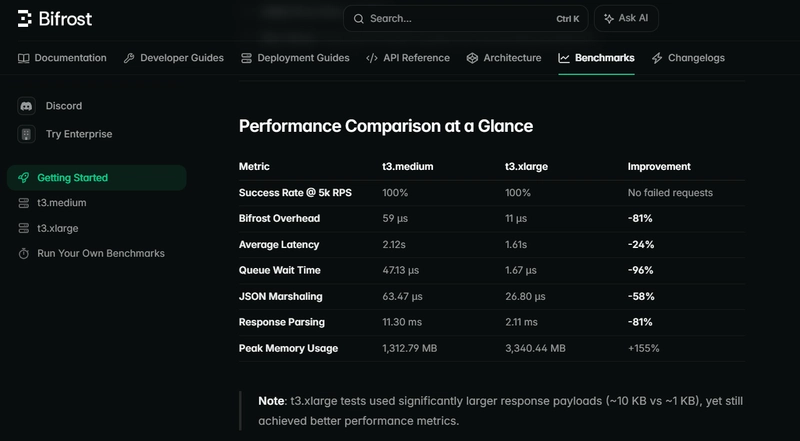The image size is (800, 441).
Task: Click the Discord icon in sidebar
Action: [x=26, y=106]
